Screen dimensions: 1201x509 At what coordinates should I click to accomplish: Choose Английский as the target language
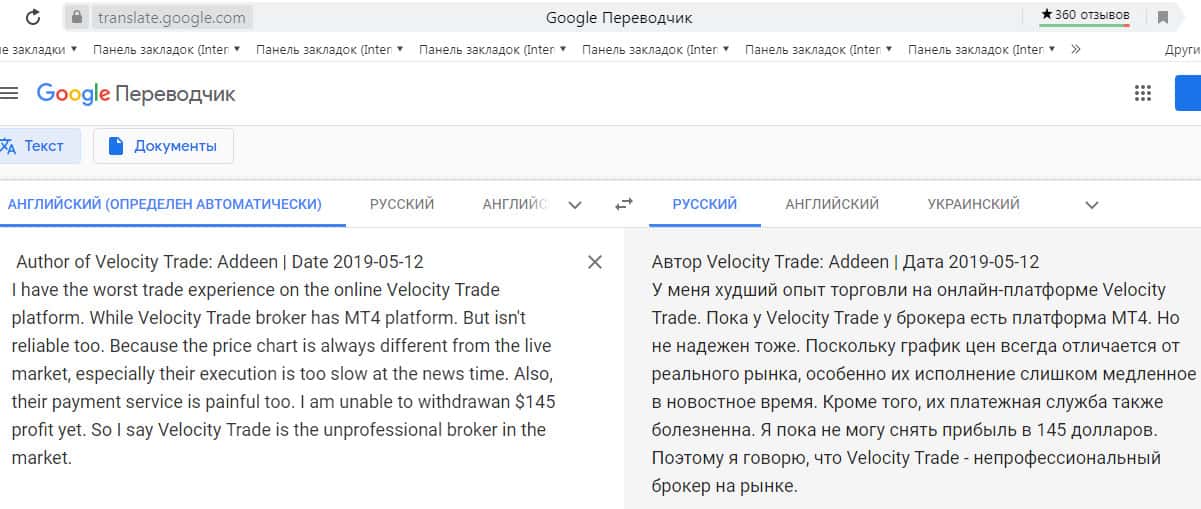pos(832,204)
